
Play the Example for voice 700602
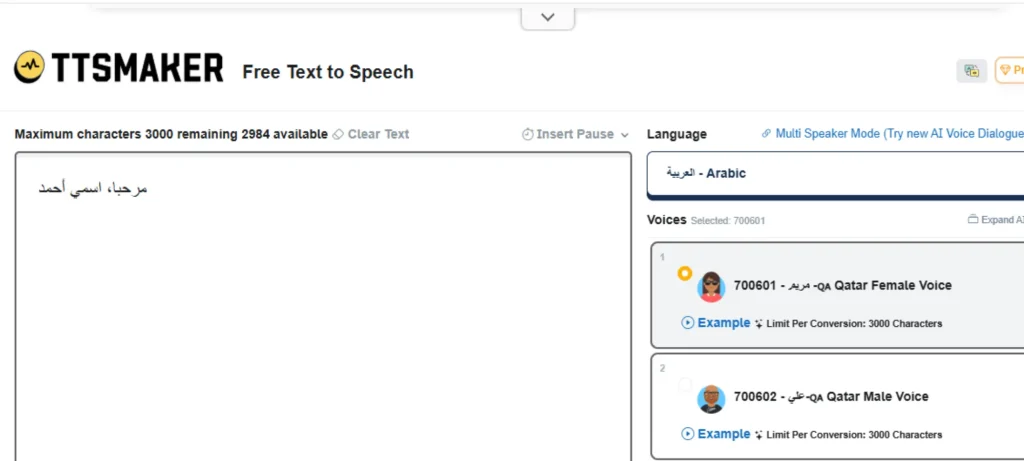tap(716, 434)
